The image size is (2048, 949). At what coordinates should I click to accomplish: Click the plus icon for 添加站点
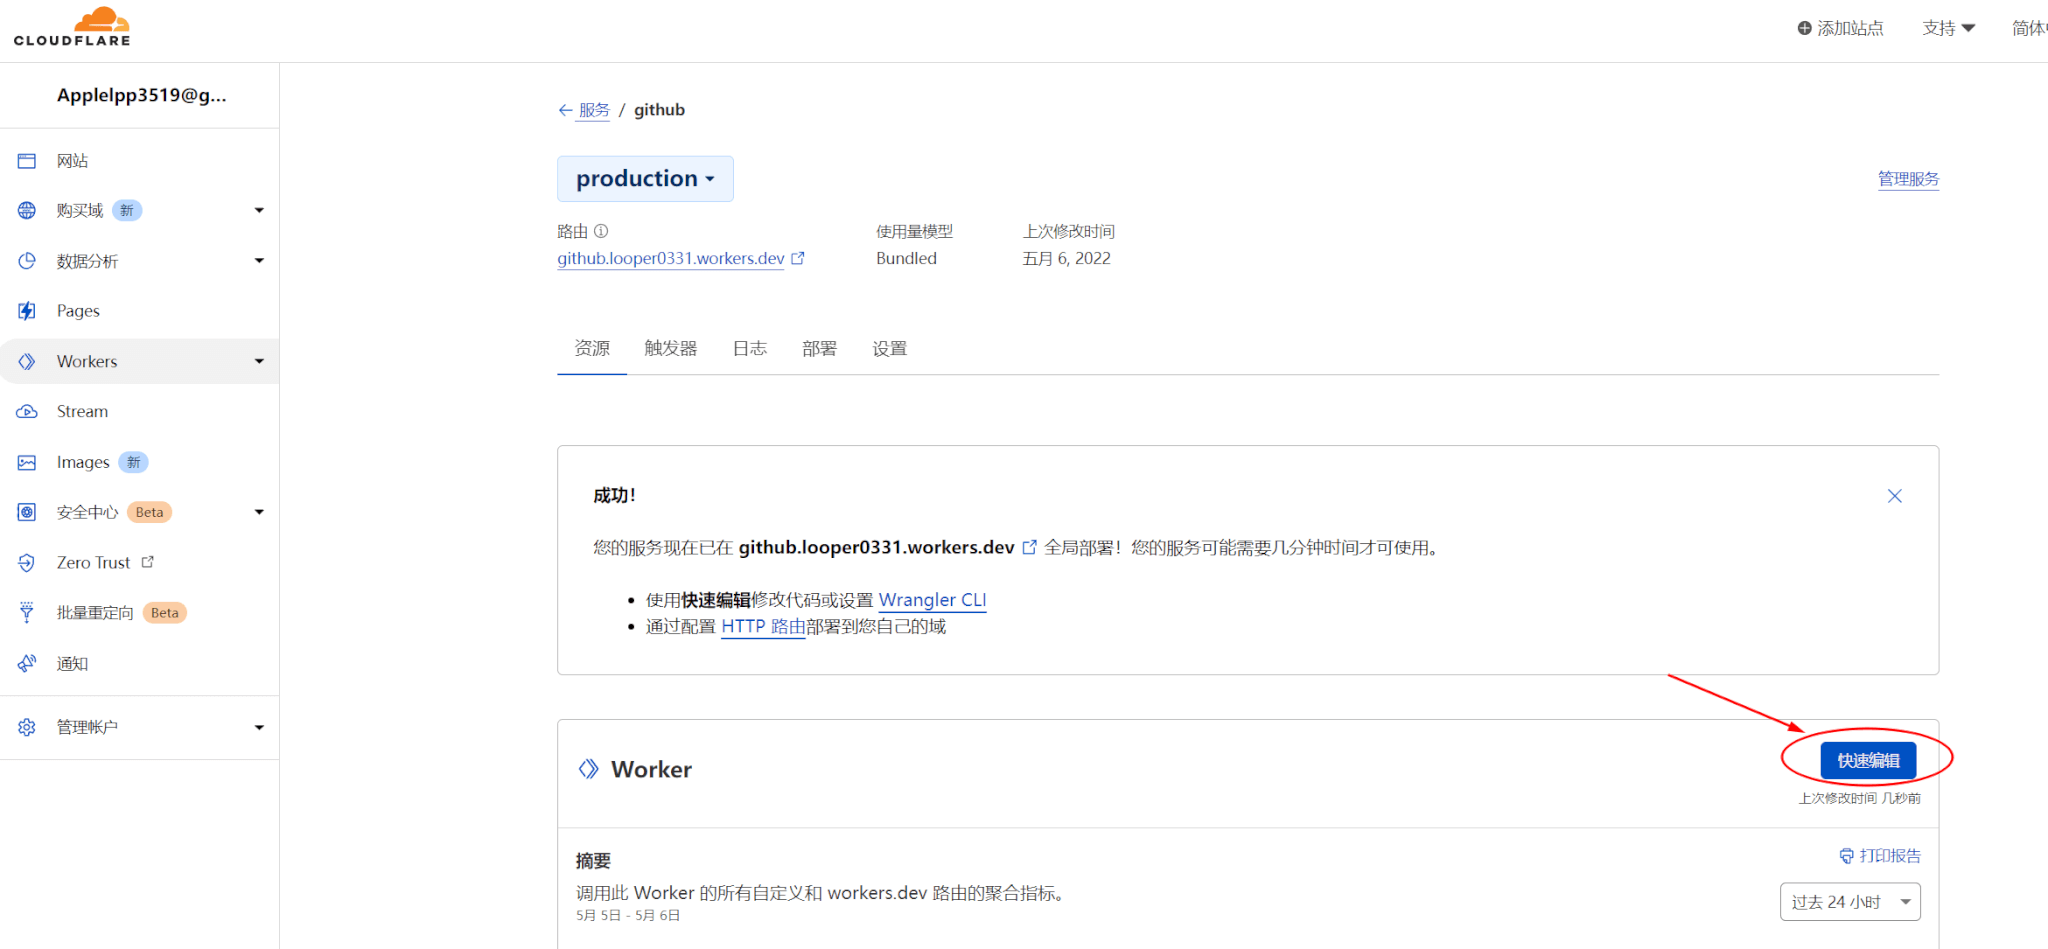pos(1804,28)
